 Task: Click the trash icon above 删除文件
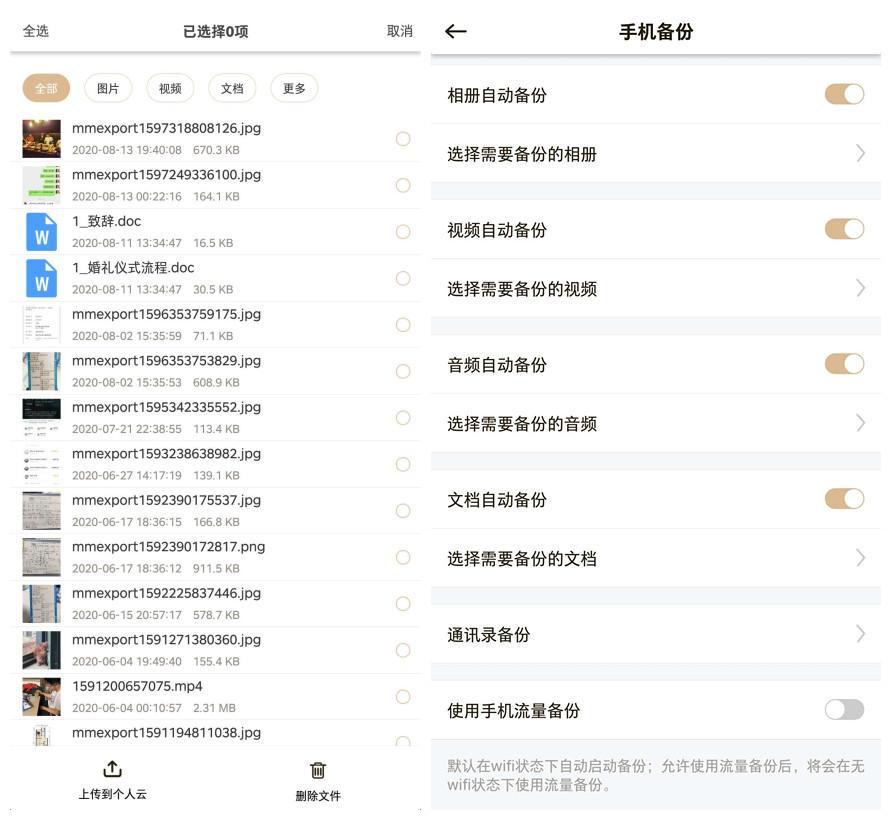tap(317, 770)
